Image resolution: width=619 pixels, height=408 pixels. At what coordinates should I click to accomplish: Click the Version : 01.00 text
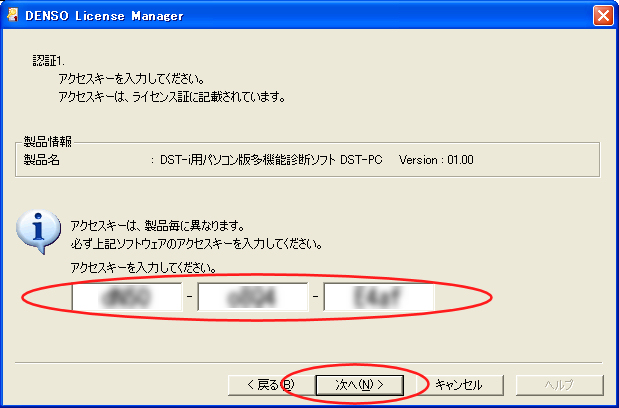tap(436, 160)
